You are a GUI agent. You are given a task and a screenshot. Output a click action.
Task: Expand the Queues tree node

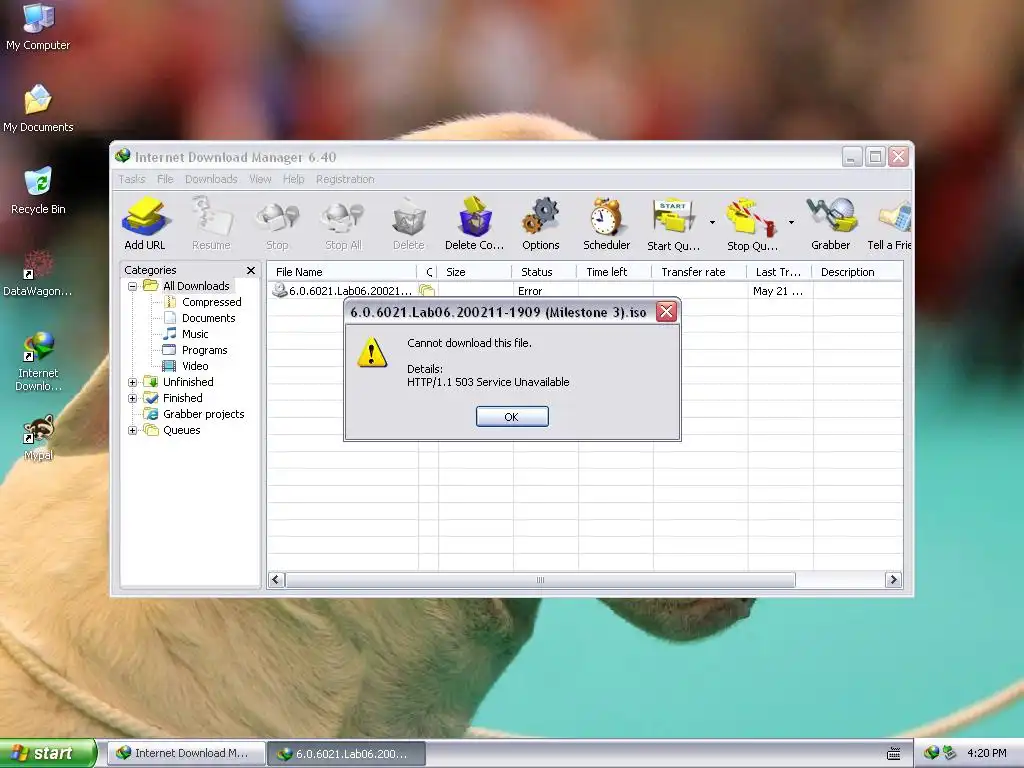pos(133,430)
